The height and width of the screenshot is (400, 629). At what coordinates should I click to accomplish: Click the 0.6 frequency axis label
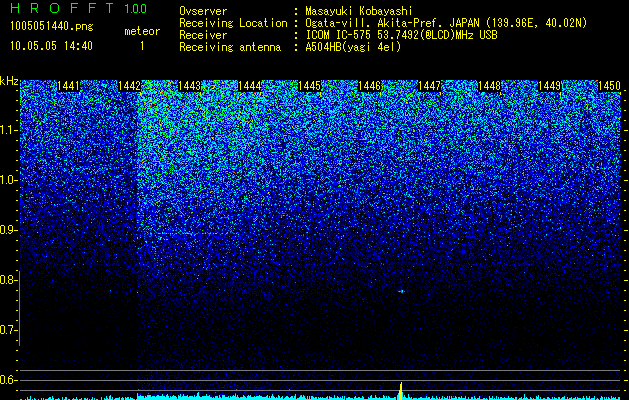pos(7,380)
